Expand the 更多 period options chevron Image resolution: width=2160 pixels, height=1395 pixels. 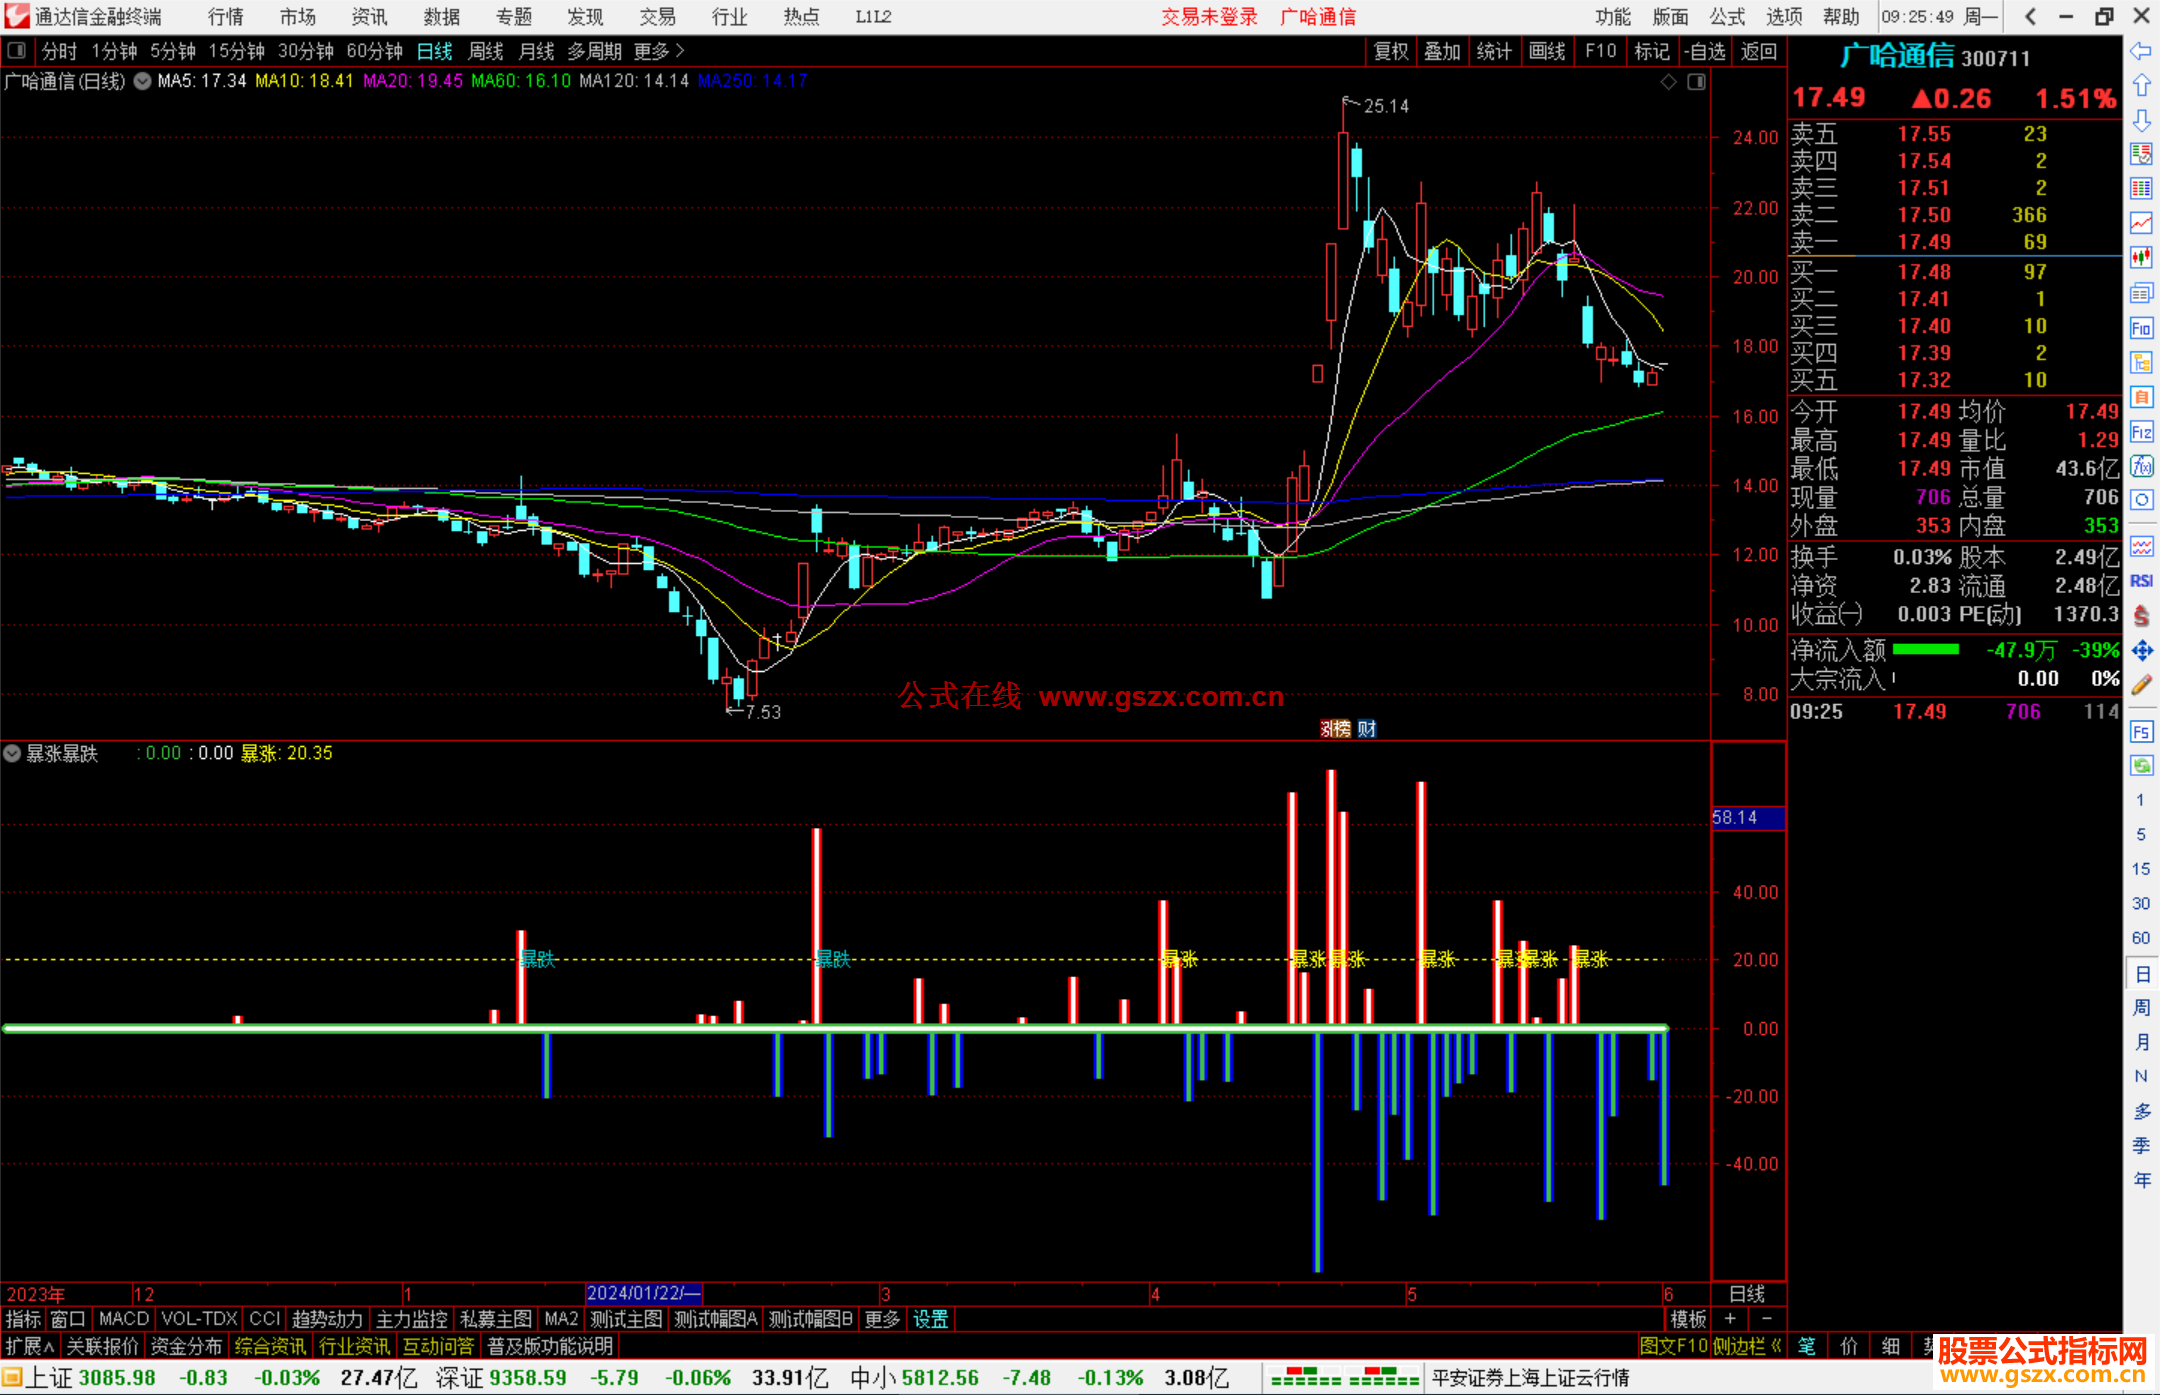(680, 50)
